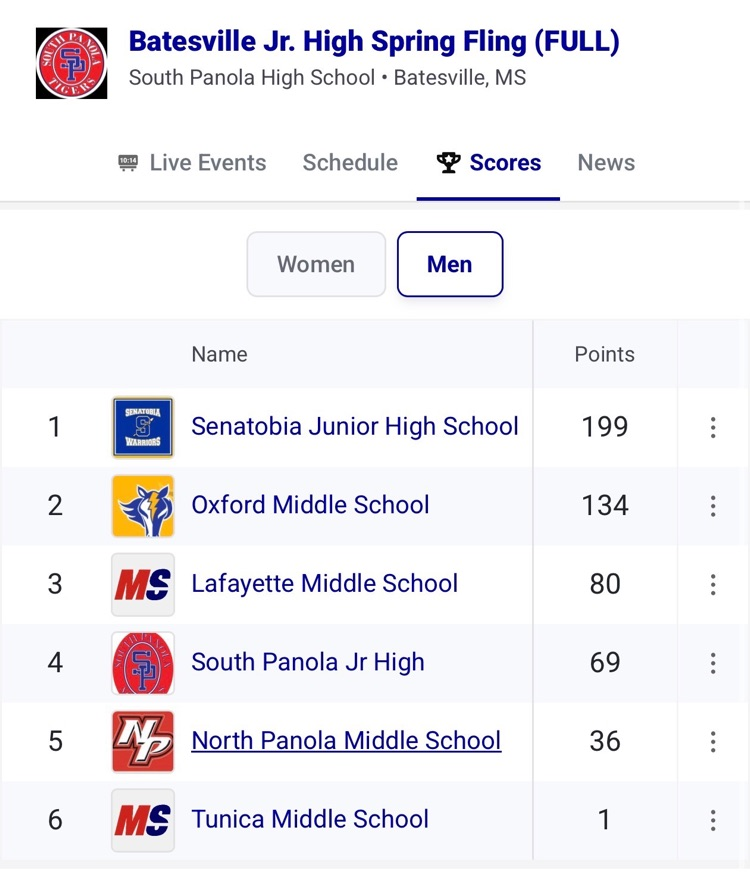Expand the options menu for Lafayette Middle School
This screenshot has width=750, height=873.
(713, 584)
